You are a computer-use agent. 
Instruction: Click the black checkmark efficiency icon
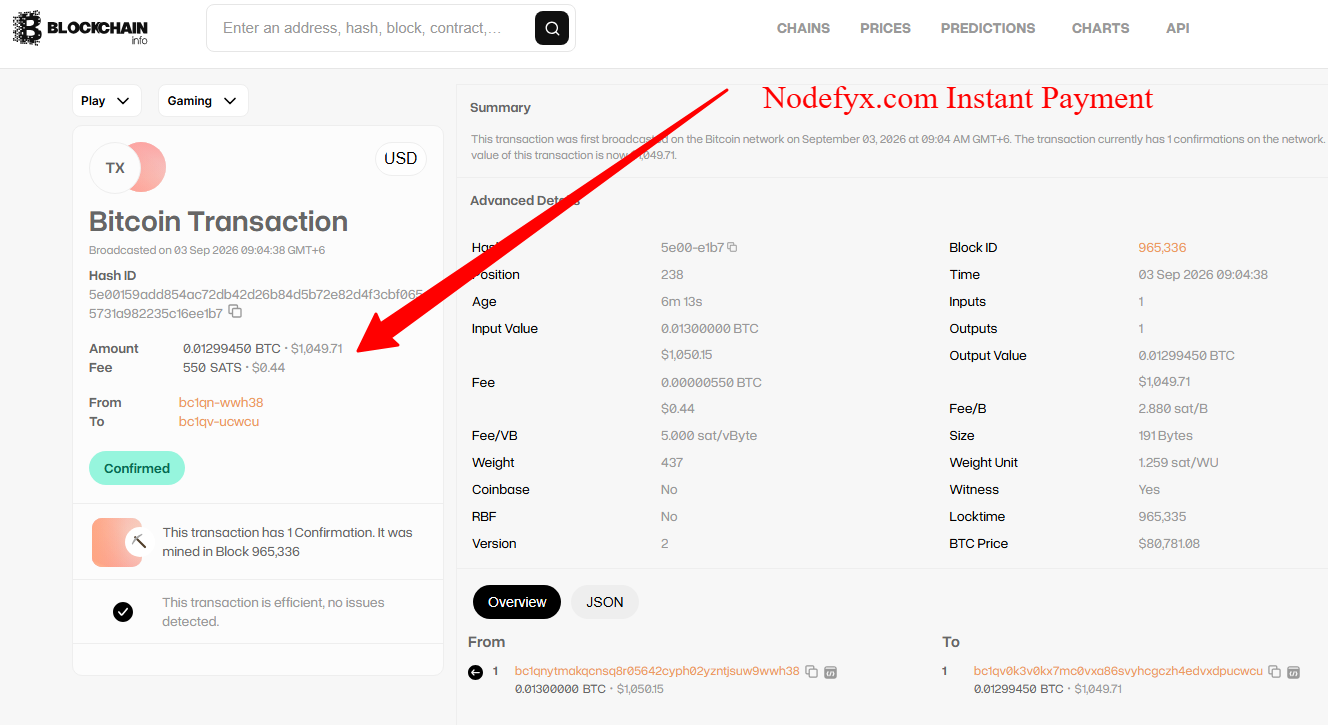click(123, 611)
